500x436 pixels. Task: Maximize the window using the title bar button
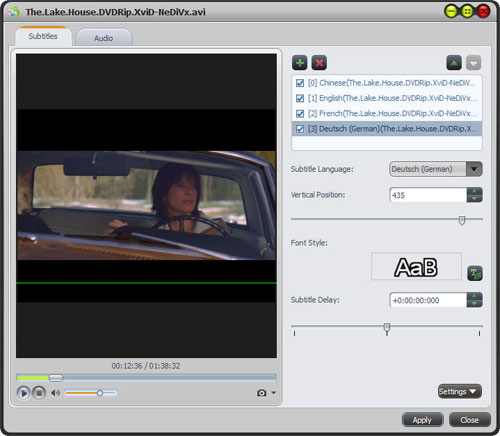tap(468, 12)
